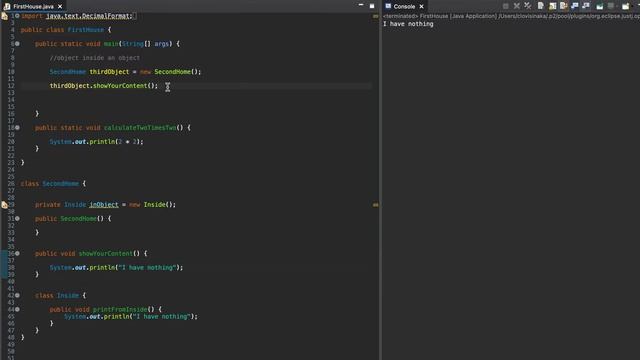
Task: Click Pin Console icon
Action: coord(600,6)
